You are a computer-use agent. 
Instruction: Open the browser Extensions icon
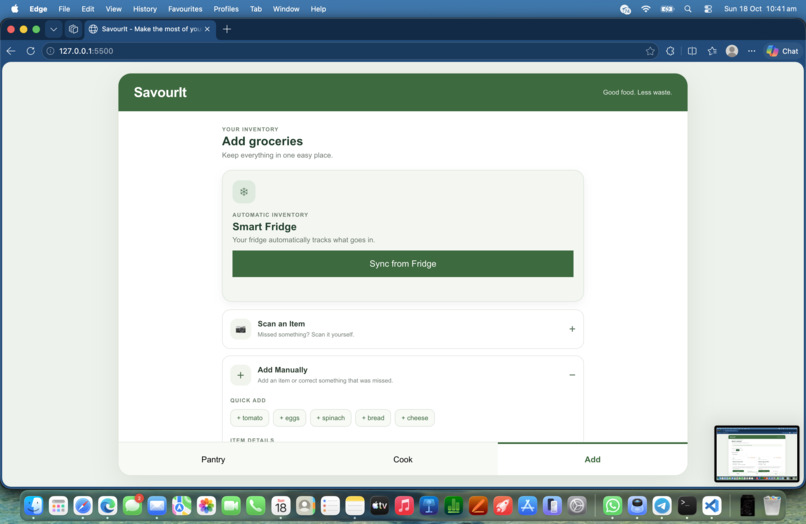tap(670, 51)
